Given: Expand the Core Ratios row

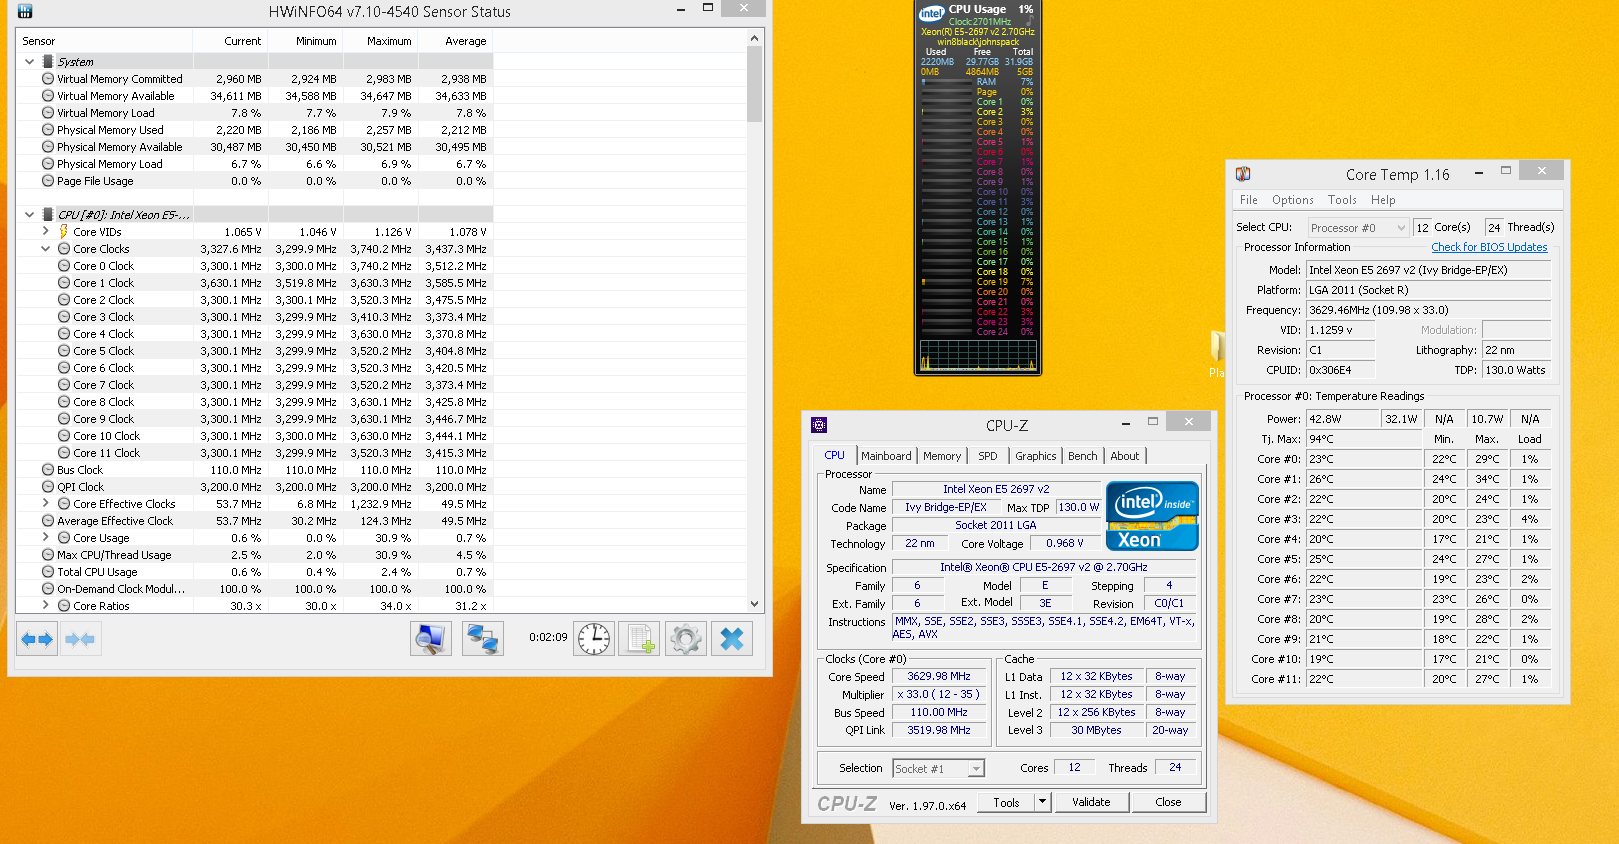Looking at the screenshot, I should (45, 606).
